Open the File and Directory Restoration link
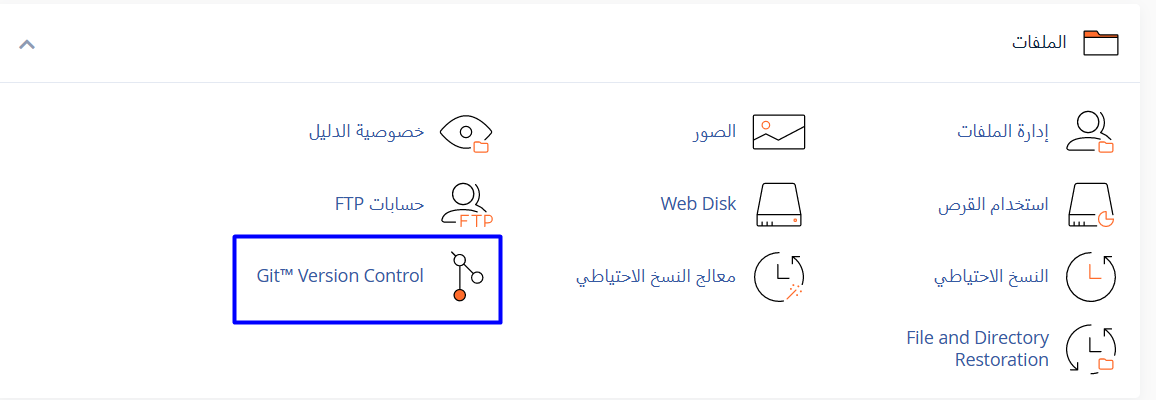Viewport: 1156px width, 400px height. tap(977, 349)
